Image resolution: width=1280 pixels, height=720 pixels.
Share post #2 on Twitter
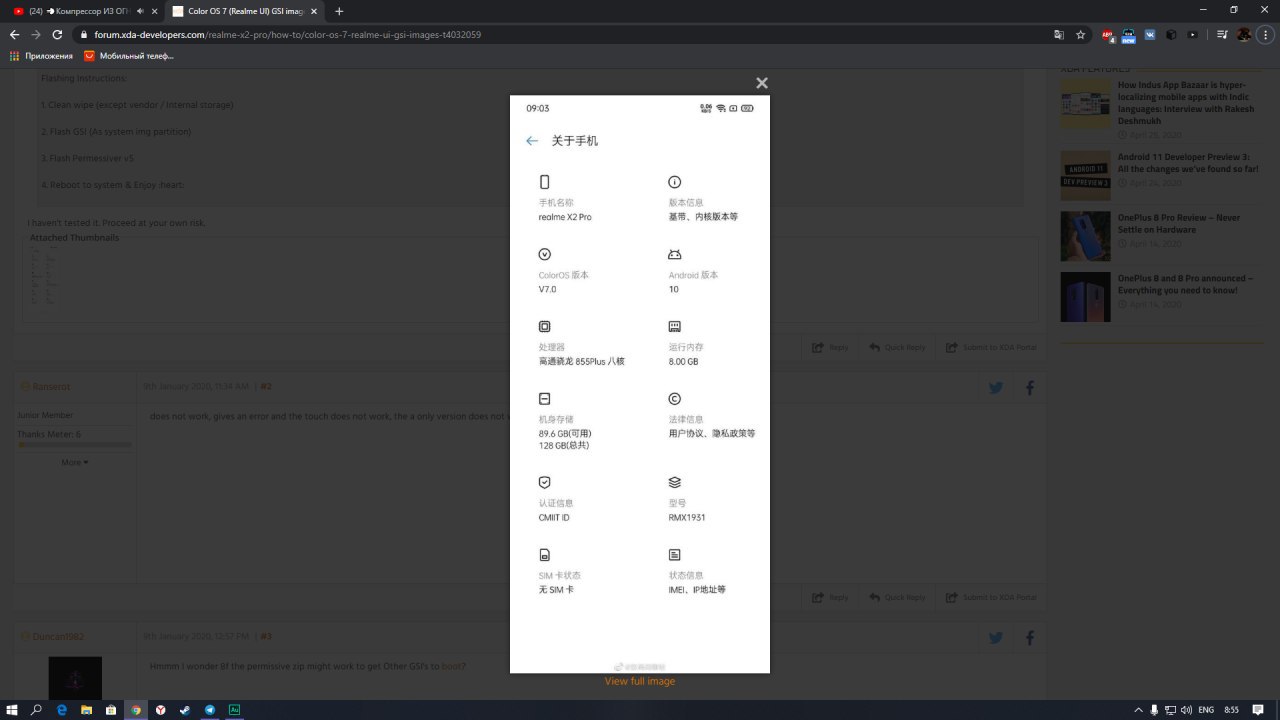coord(996,388)
